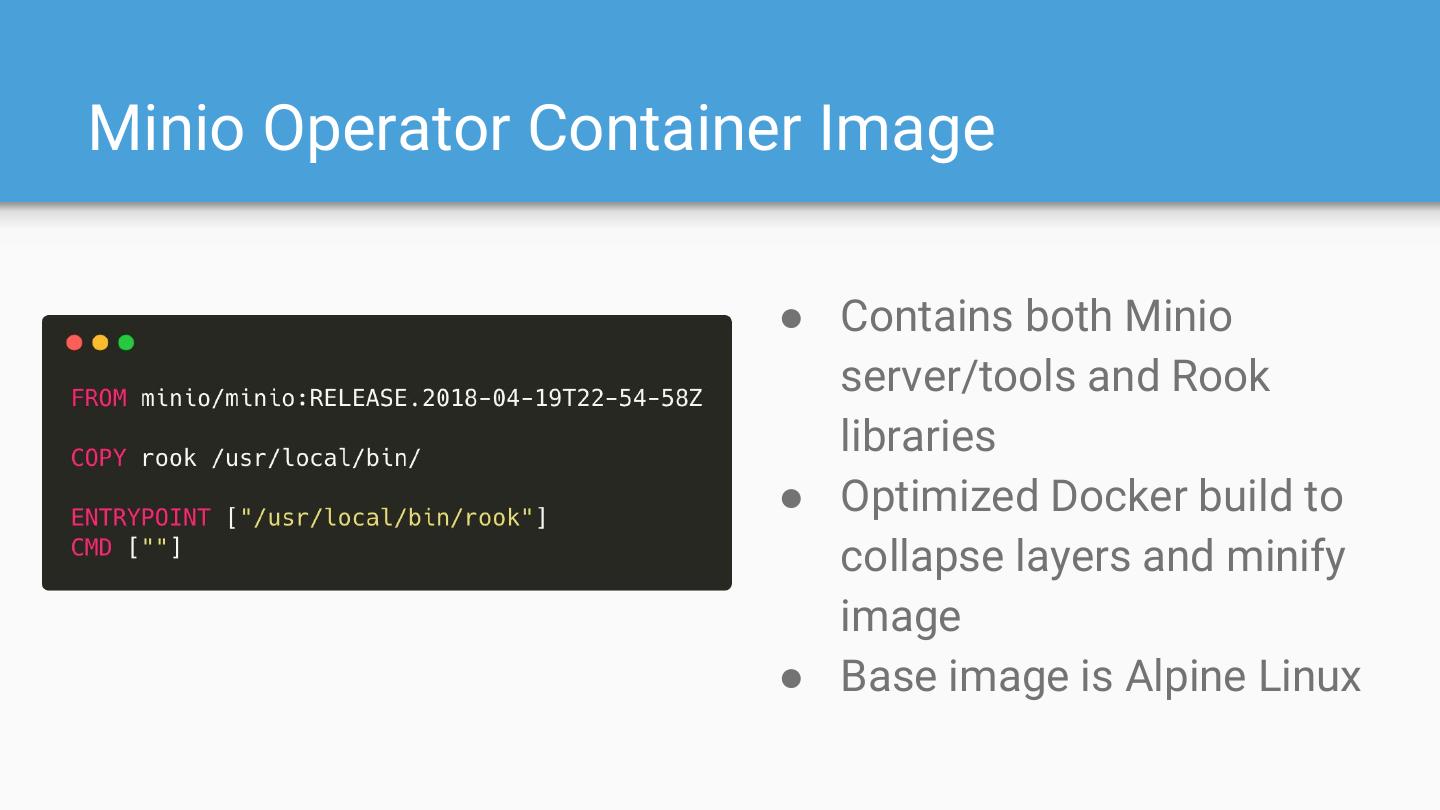Click the red dot in code window
This screenshot has width=1440, height=810.
74,343
